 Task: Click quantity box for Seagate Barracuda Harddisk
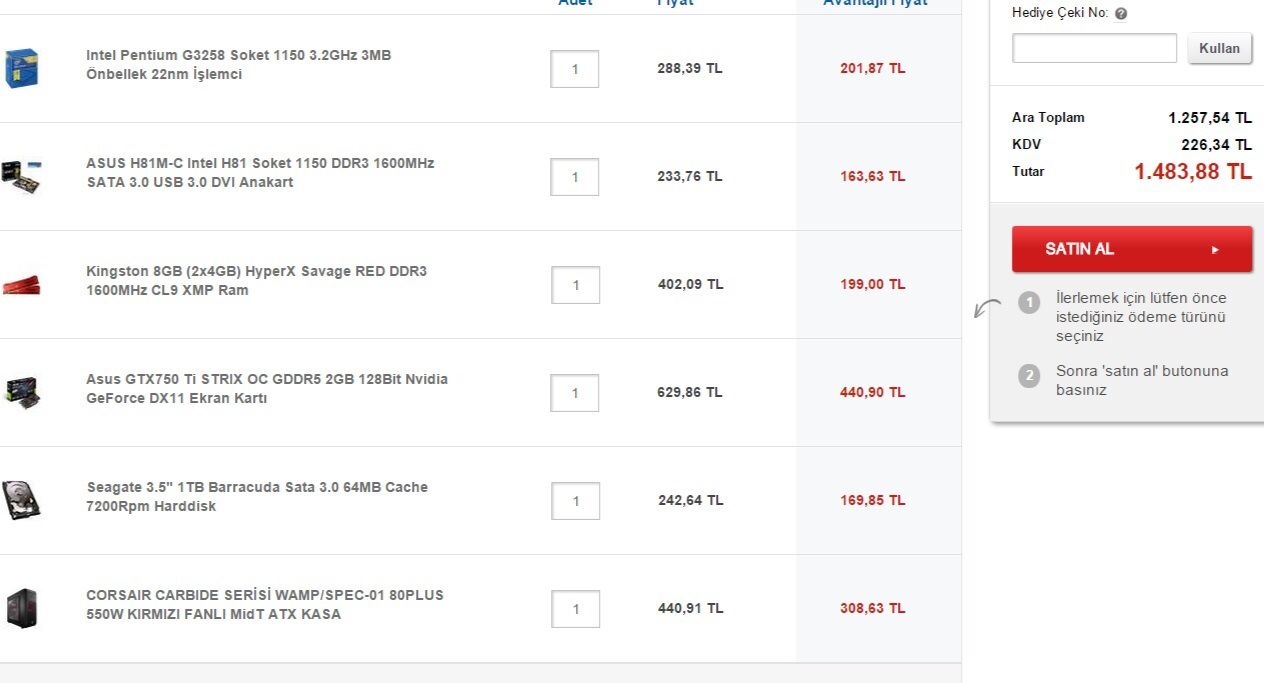tap(575, 501)
